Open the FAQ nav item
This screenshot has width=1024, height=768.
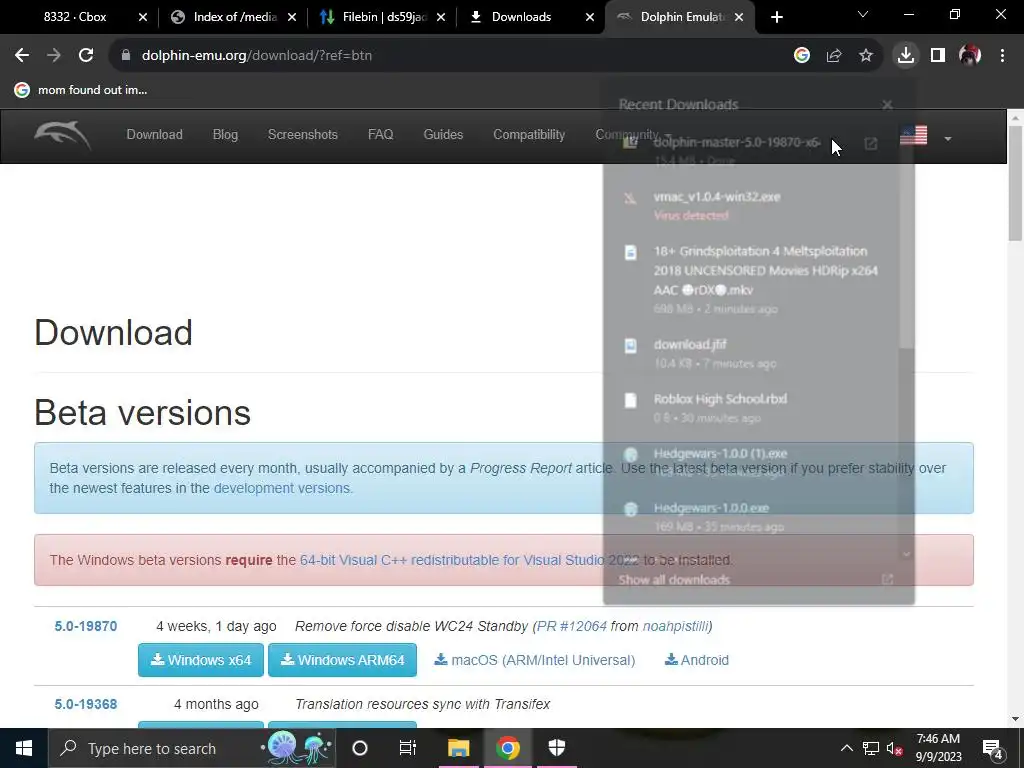(x=381, y=135)
